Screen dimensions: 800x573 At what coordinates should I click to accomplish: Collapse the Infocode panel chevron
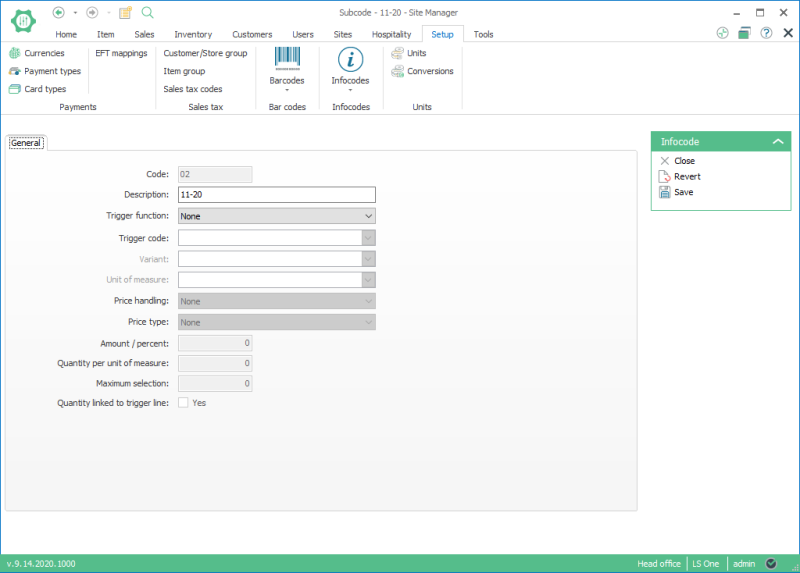pyautogui.click(x=778, y=142)
